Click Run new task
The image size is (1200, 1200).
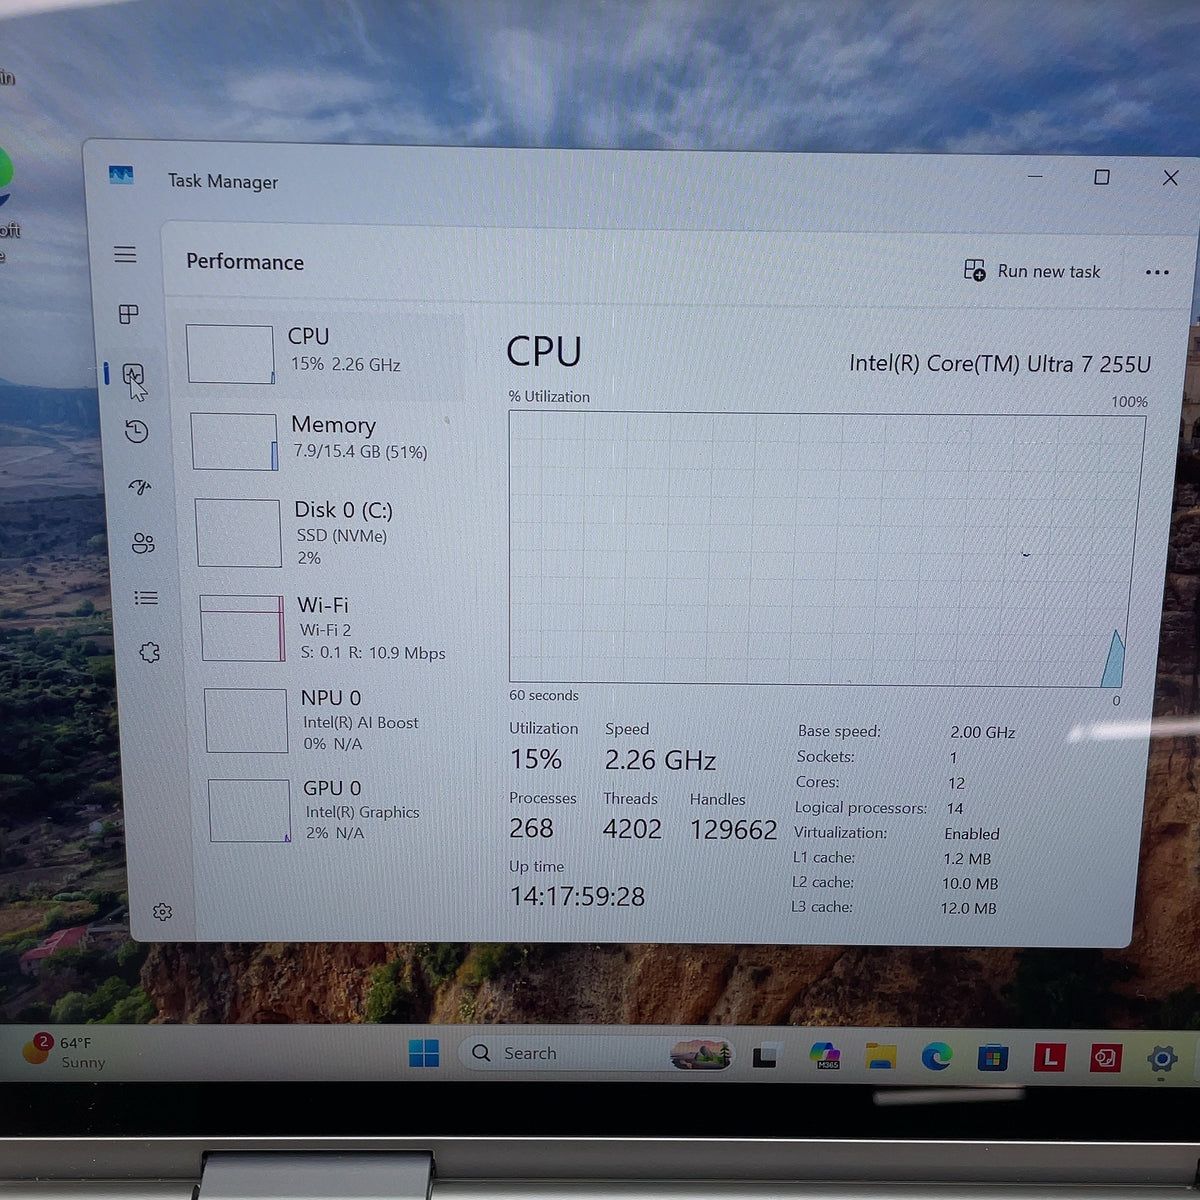(1032, 271)
